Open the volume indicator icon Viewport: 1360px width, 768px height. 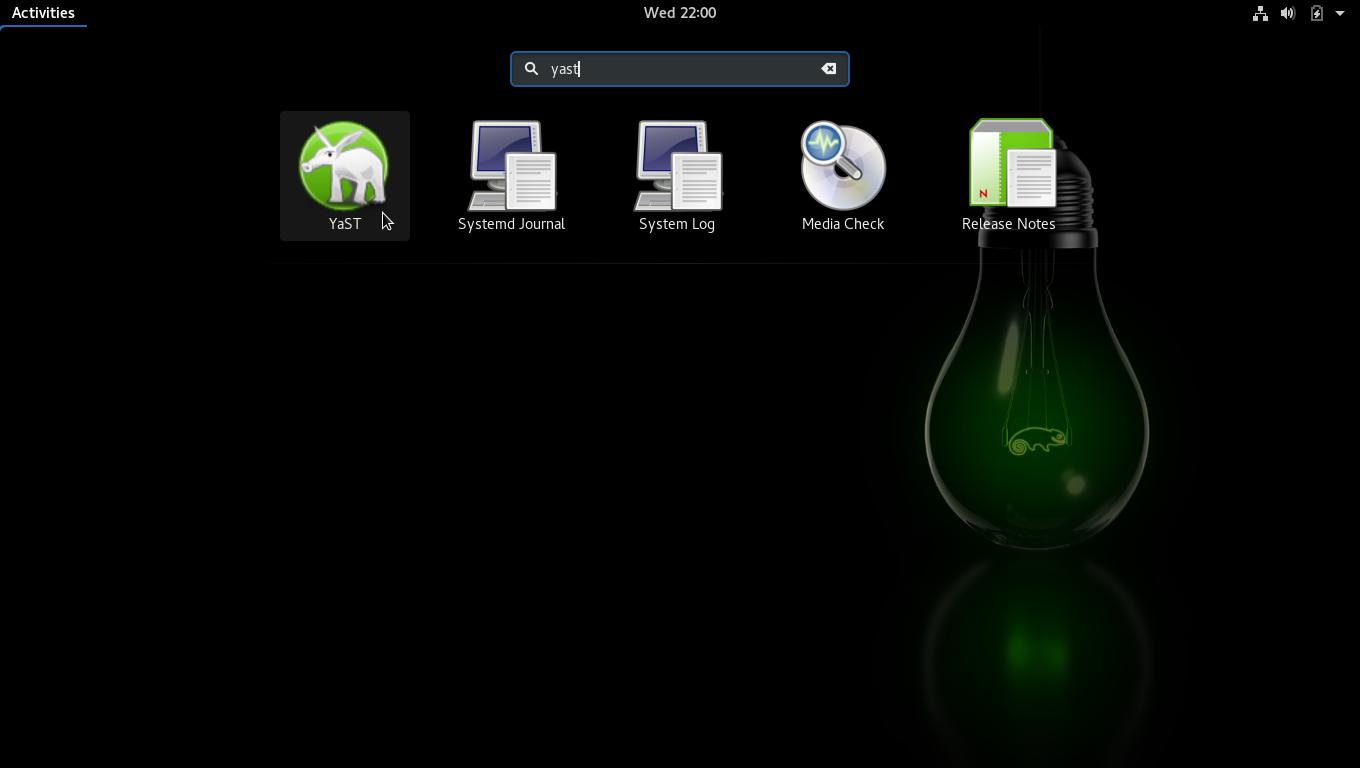1288,13
